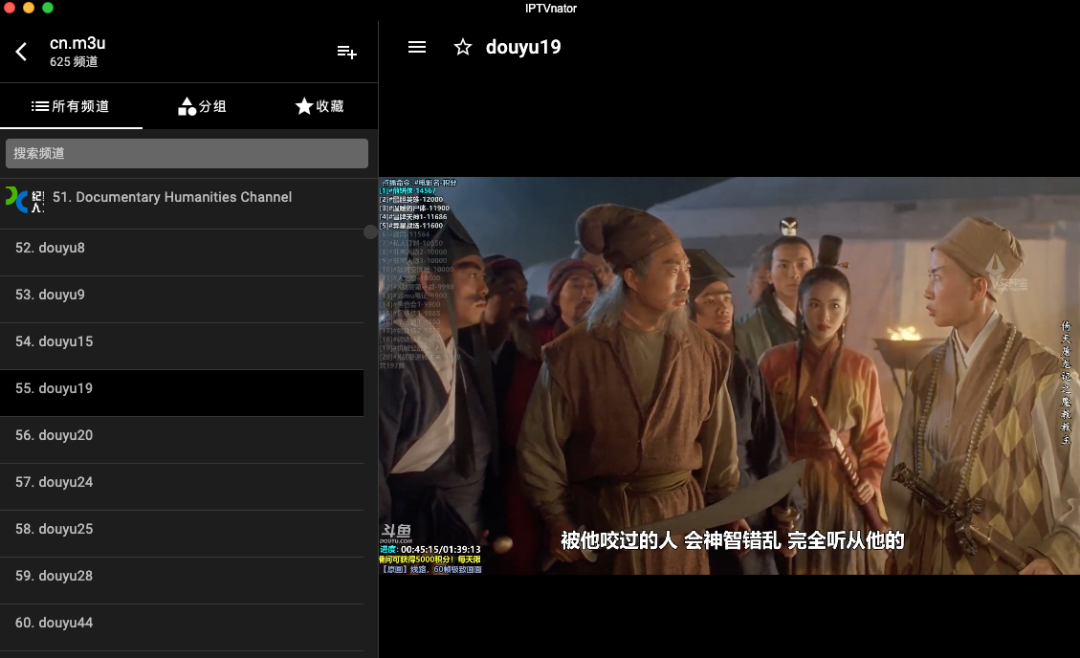
Task: Click the back arrow next to cn.m3u
Action: tap(22, 52)
